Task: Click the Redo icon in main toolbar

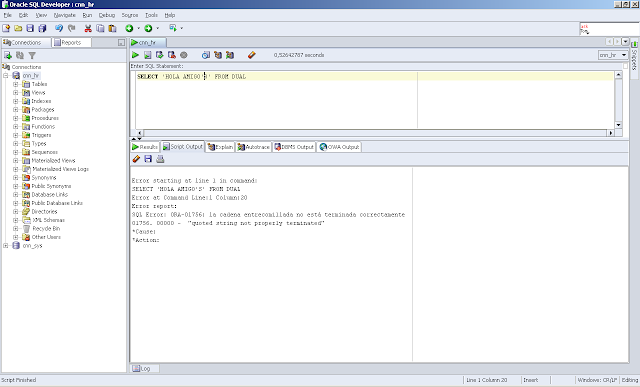Action: pos(72,28)
